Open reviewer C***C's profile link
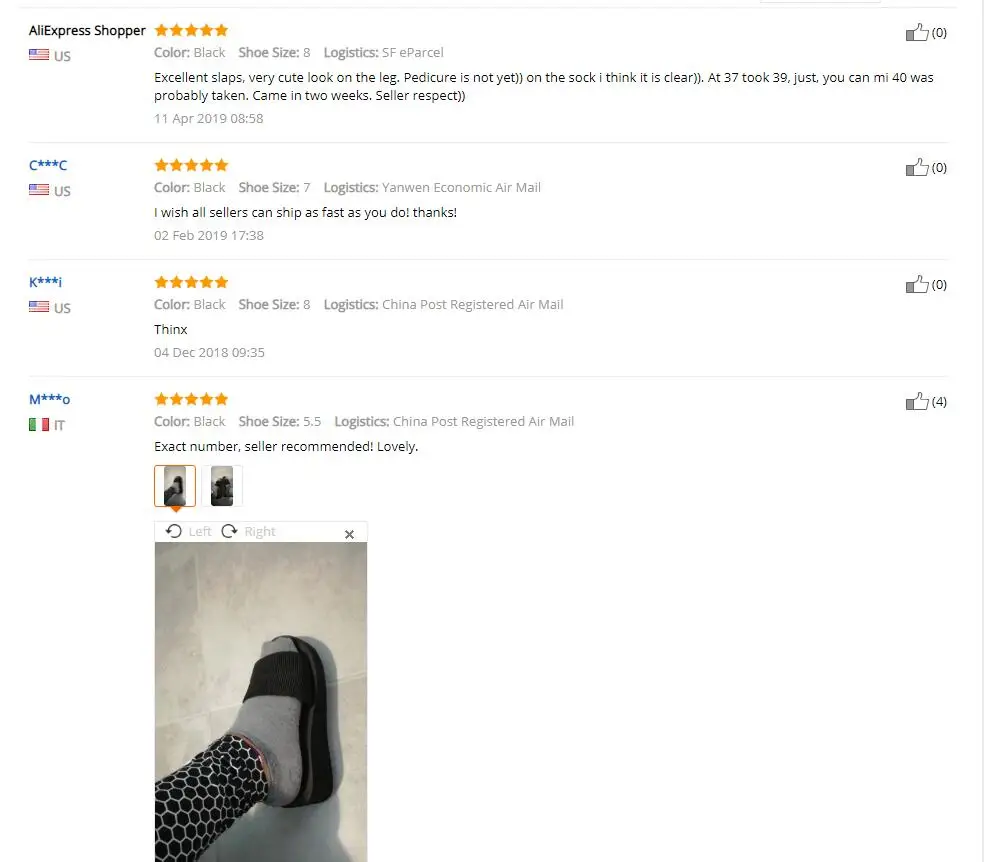 pos(48,165)
